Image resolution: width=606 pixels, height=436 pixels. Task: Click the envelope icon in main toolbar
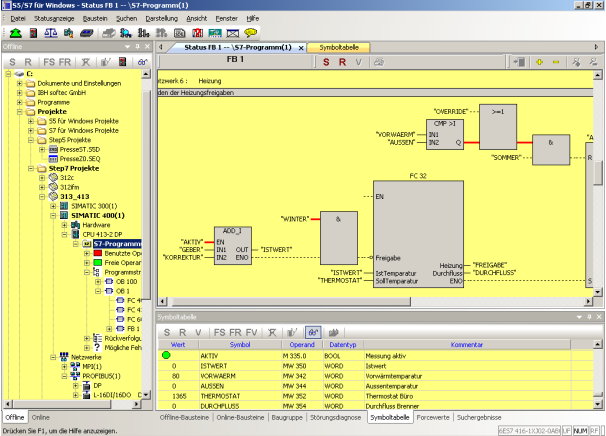233,33
